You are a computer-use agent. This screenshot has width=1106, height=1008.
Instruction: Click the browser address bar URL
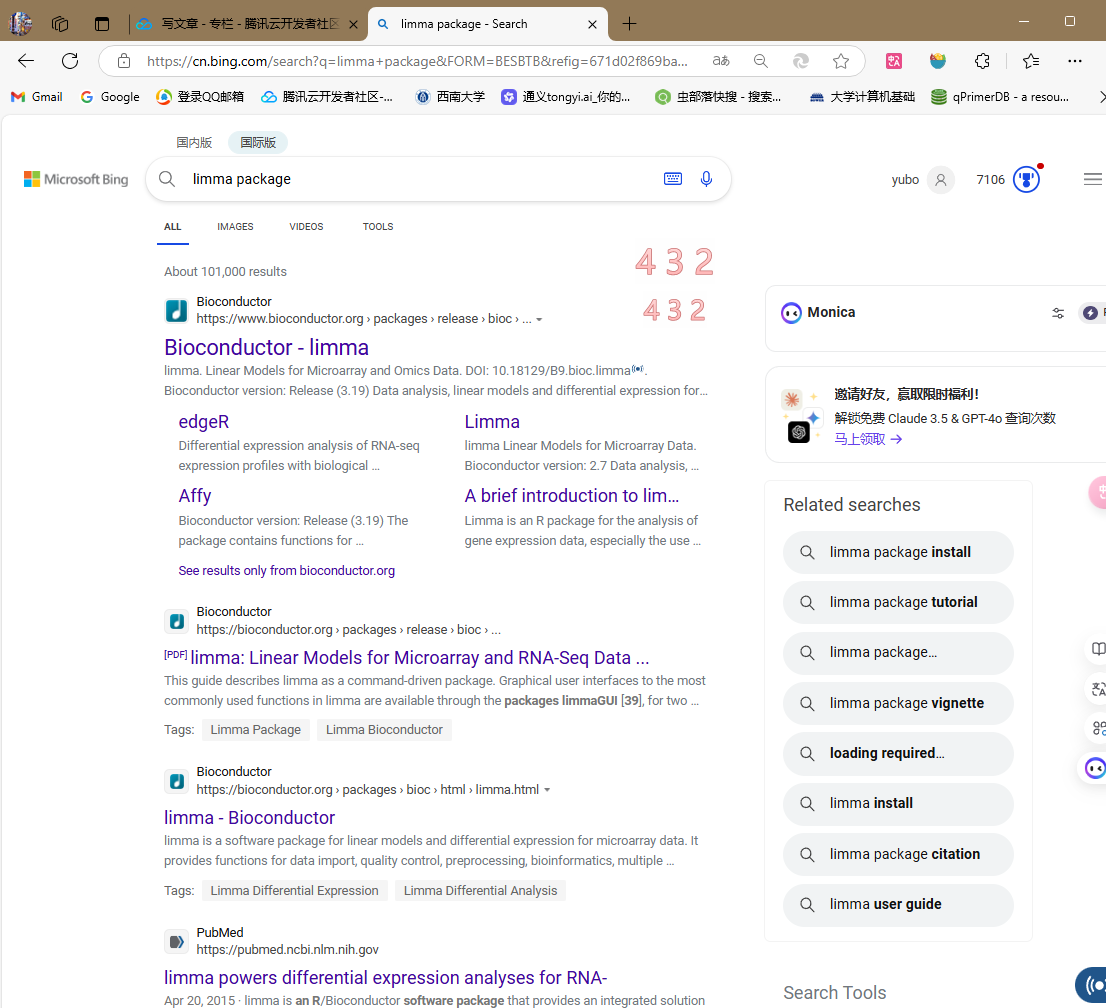click(x=417, y=61)
